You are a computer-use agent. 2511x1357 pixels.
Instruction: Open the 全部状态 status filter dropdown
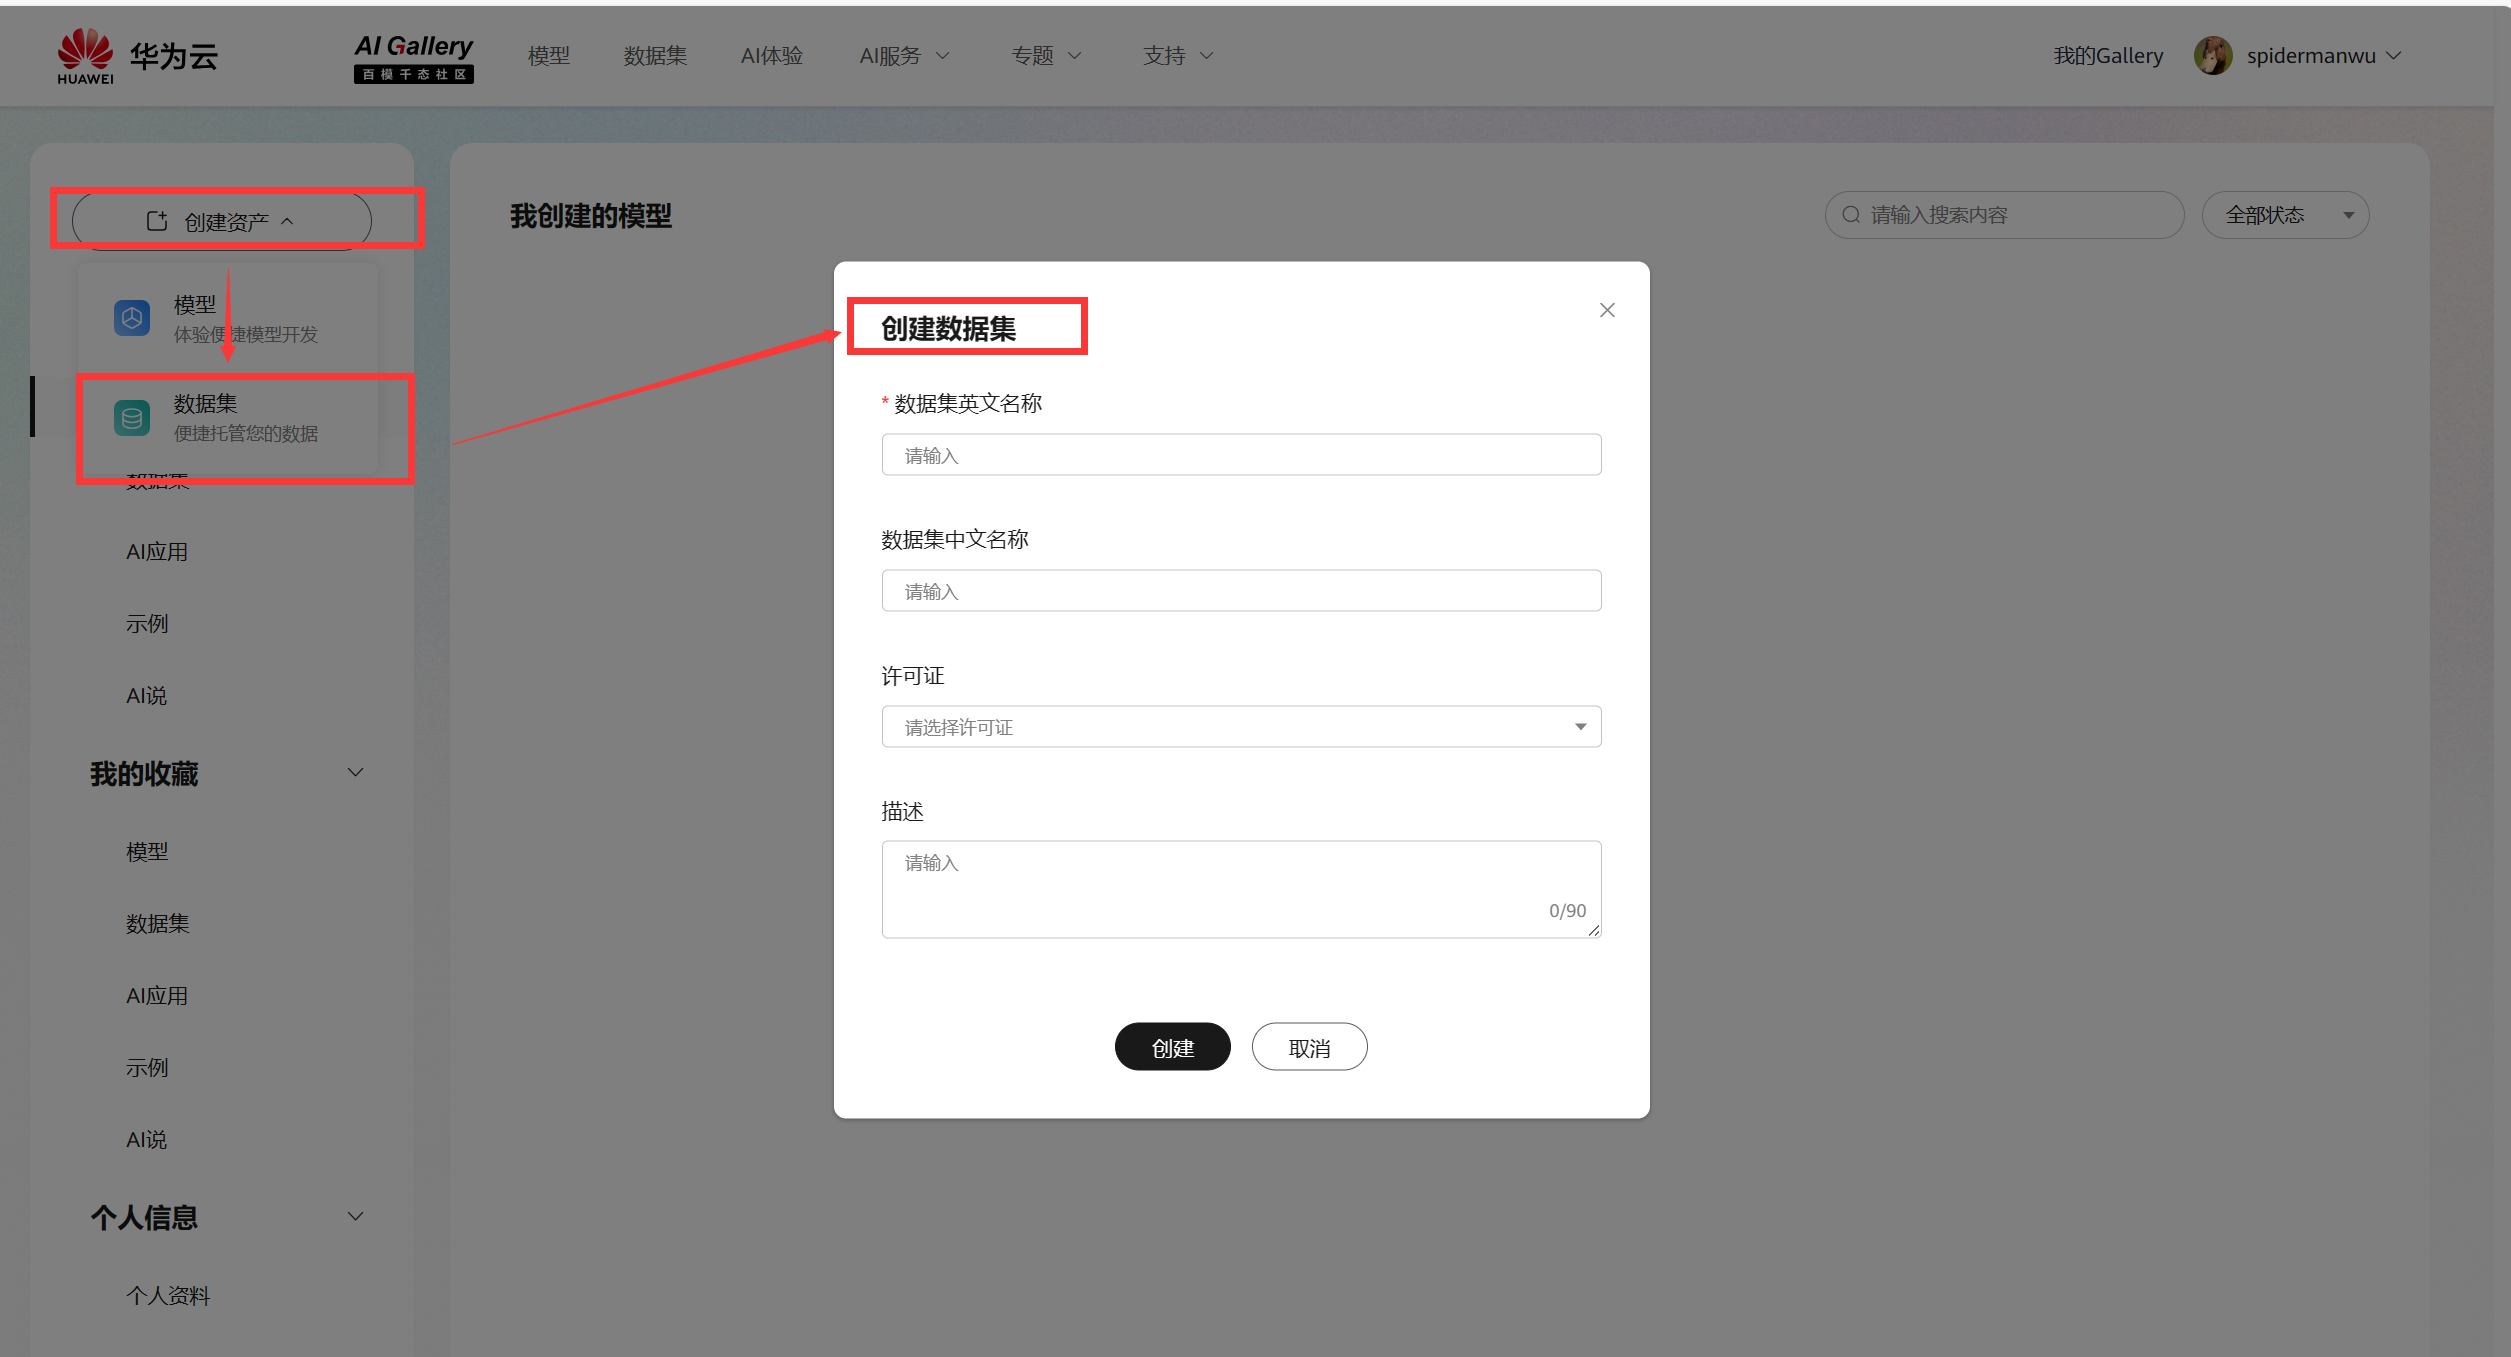[2285, 215]
